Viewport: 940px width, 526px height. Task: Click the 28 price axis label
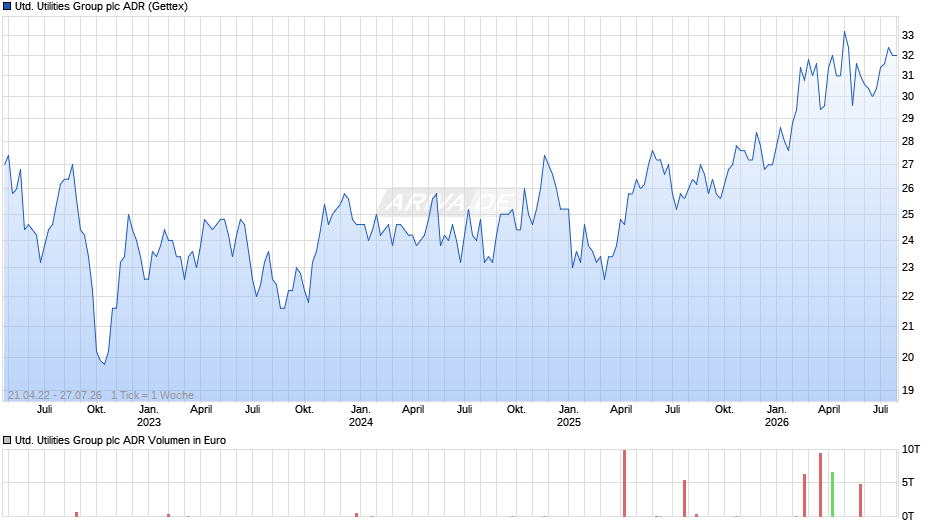coord(908,142)
